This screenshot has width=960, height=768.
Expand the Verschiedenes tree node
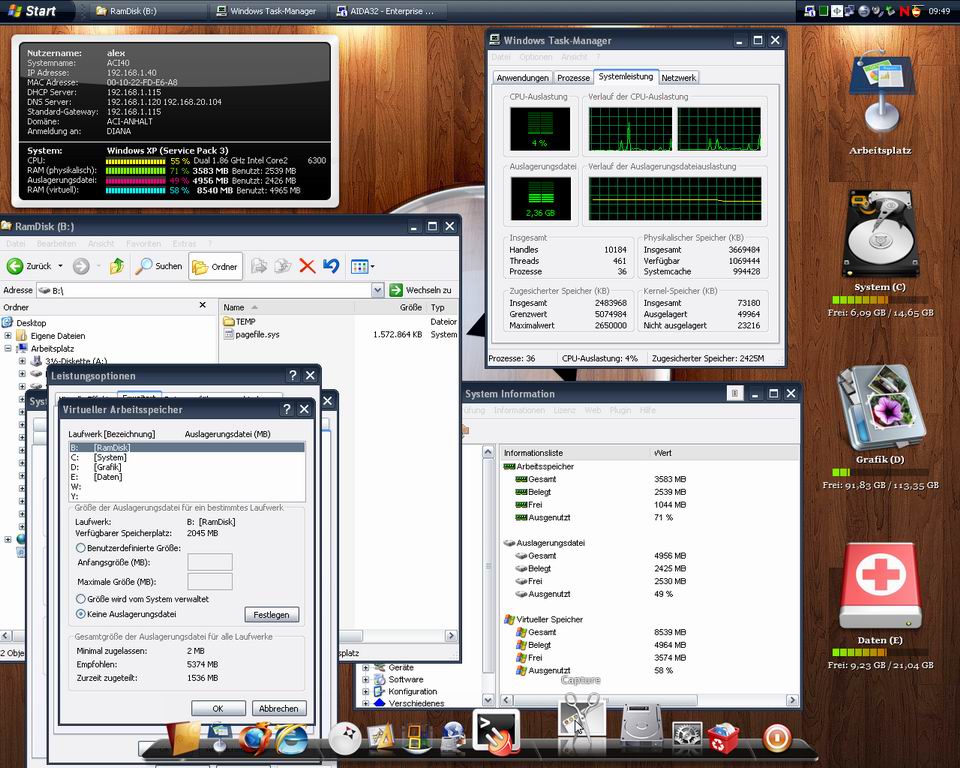[366, 703]
